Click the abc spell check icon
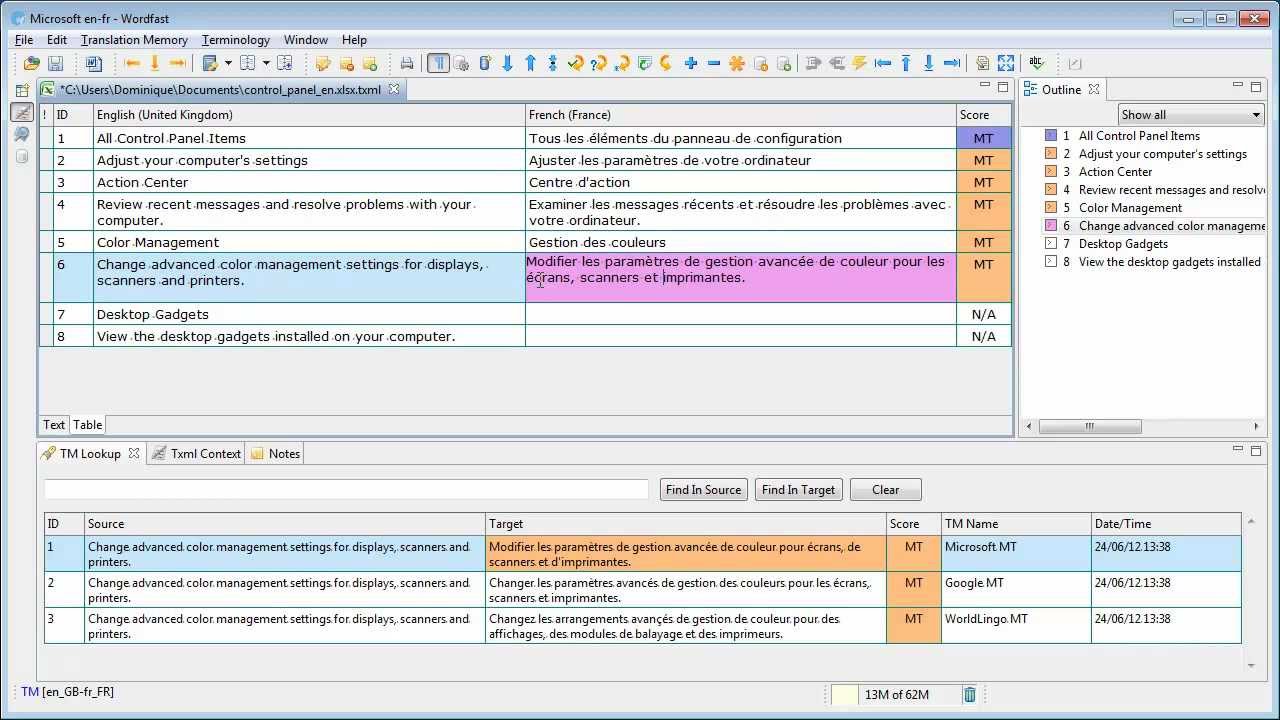Screen dimensions: 1280x720 point(1037,63)
